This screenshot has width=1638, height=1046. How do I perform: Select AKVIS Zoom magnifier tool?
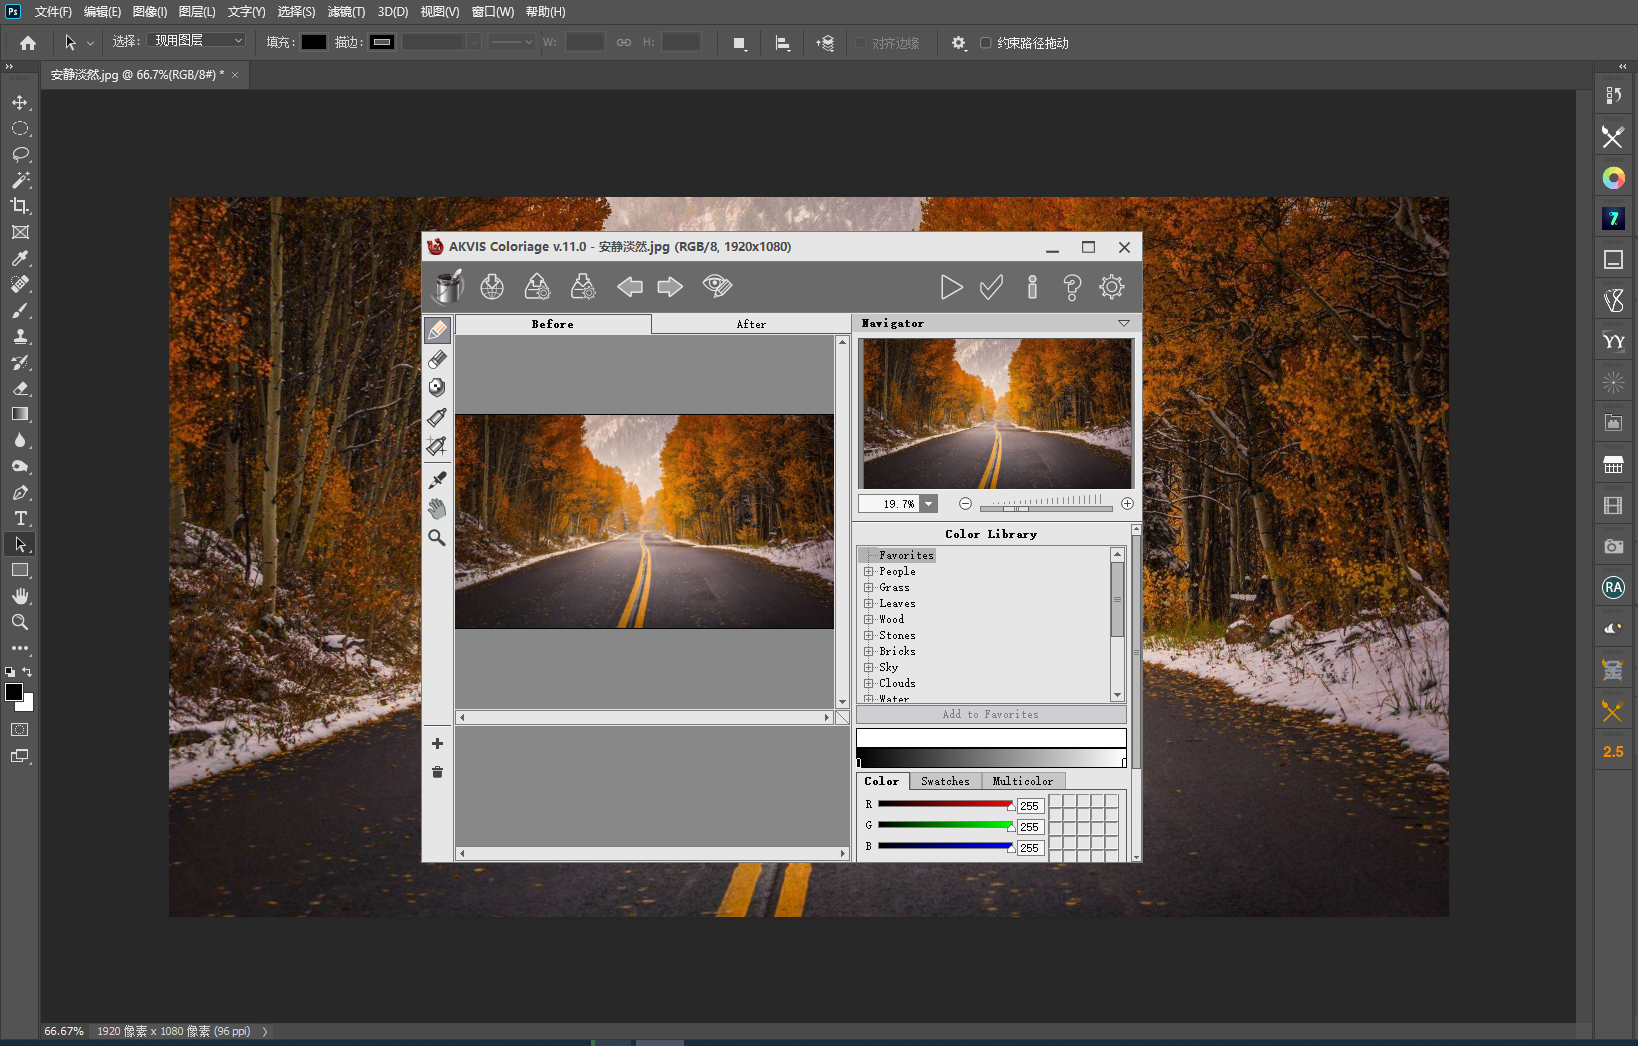437,538
